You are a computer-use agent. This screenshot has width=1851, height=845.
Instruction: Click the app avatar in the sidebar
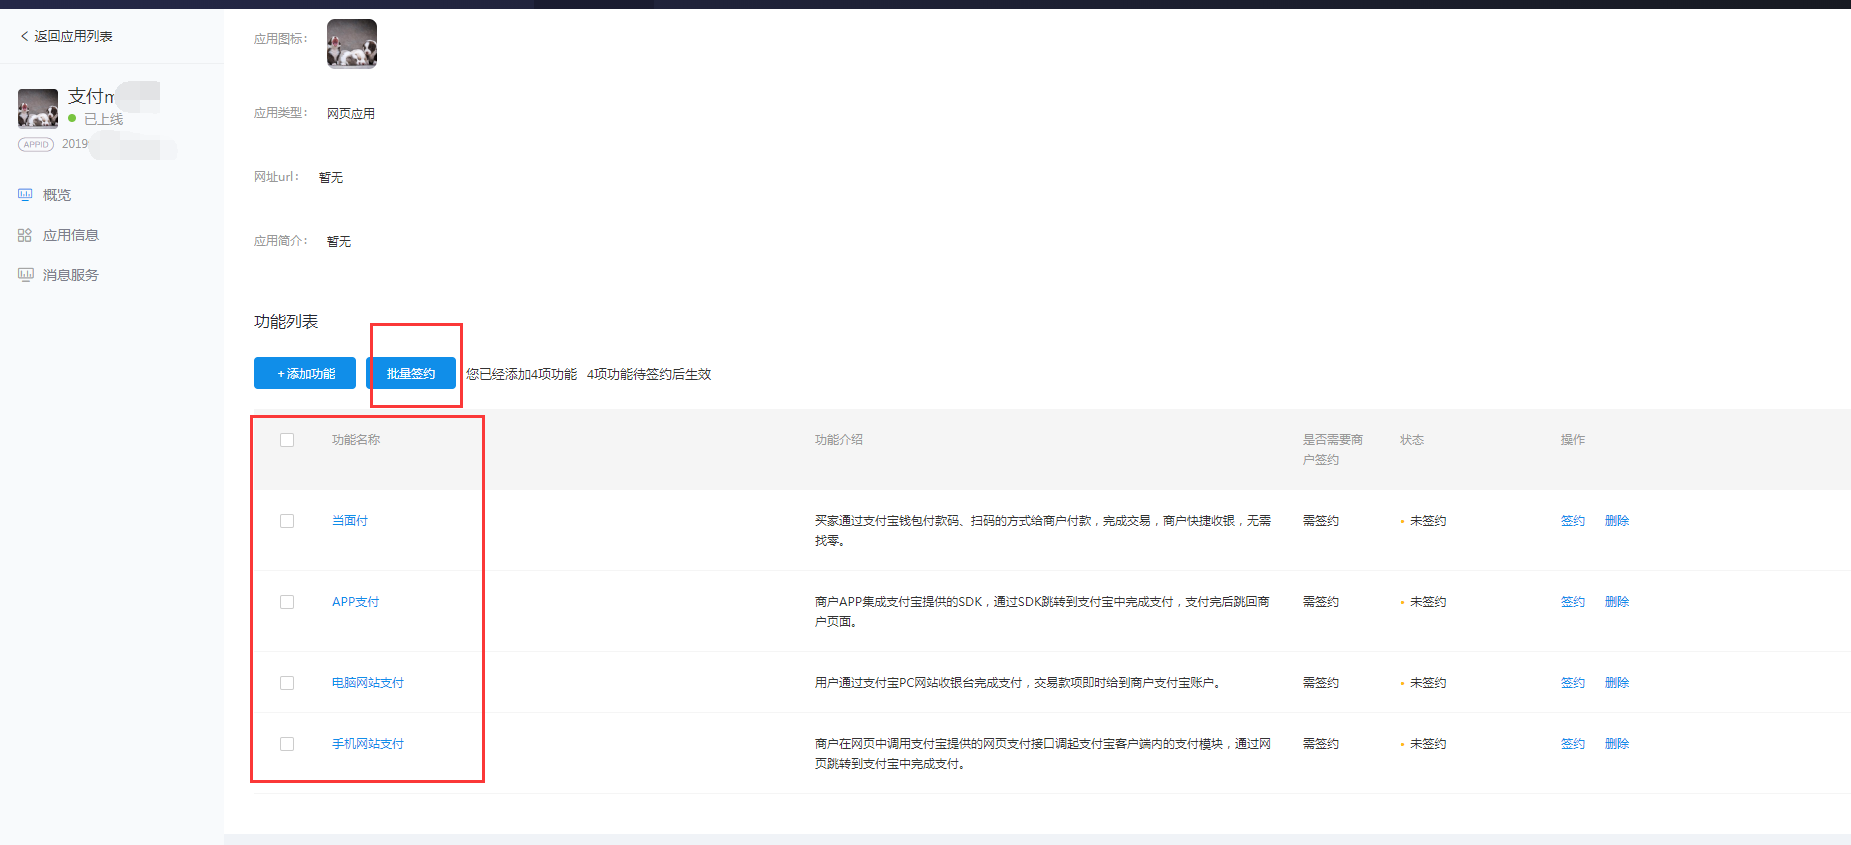click(38, 108)
